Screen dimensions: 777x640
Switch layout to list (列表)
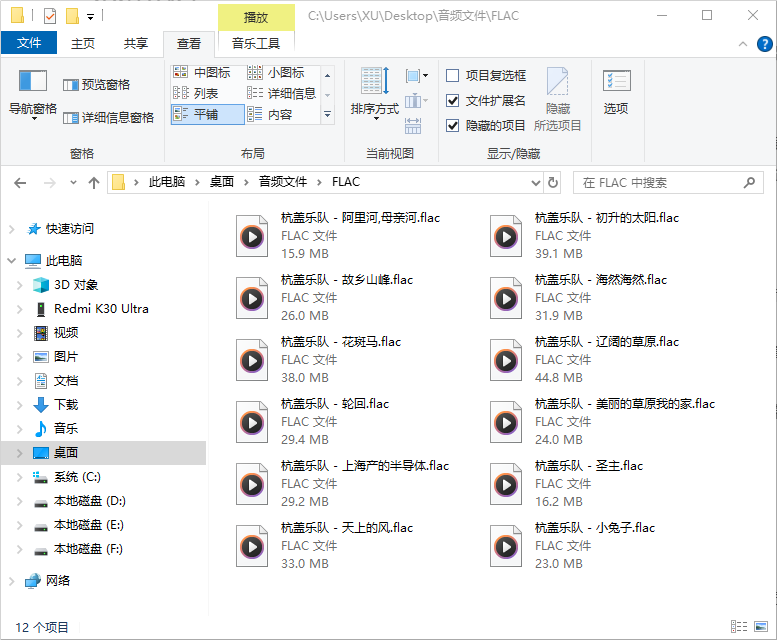pos(196,93)
